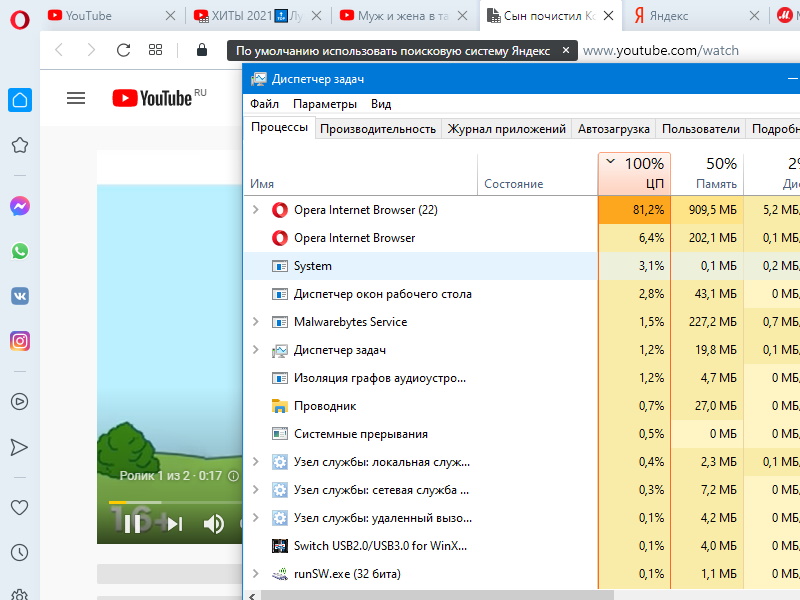Open My Flow arrow icon in sidebar
The height and width of the screenshot is (600, 800).
click(x=19, y=447)
